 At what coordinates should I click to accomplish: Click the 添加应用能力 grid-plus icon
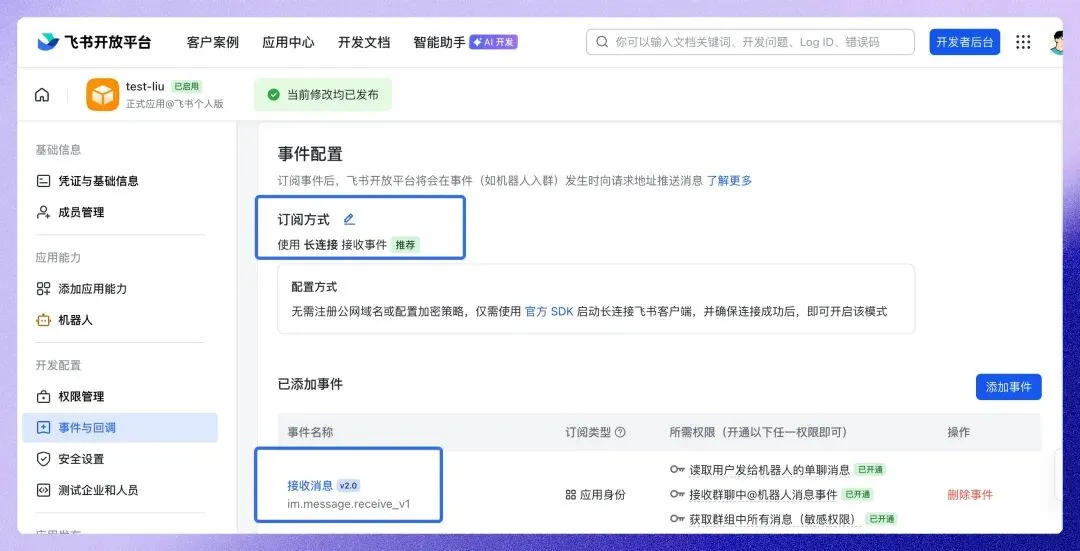[x=43, y=289]
